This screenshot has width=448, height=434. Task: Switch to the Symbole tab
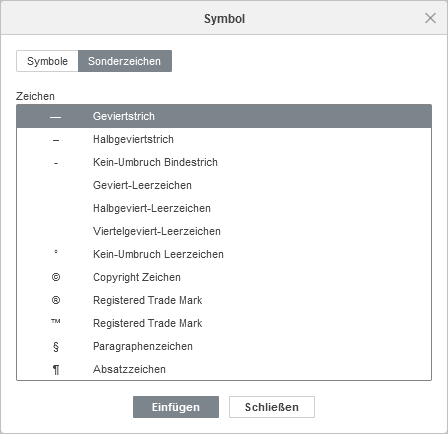coord(47,61)
